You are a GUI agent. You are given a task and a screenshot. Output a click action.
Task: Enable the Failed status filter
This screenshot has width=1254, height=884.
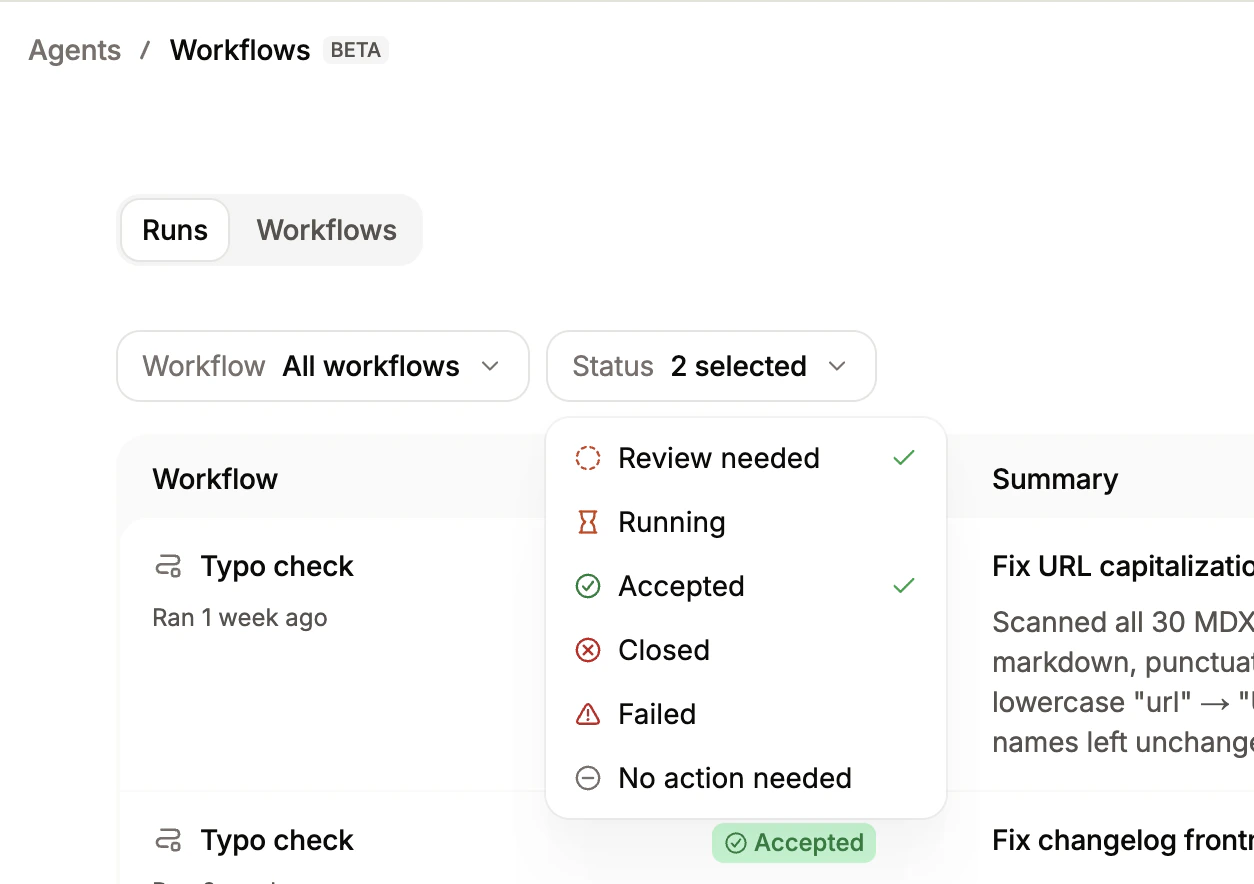pos(657,714)
